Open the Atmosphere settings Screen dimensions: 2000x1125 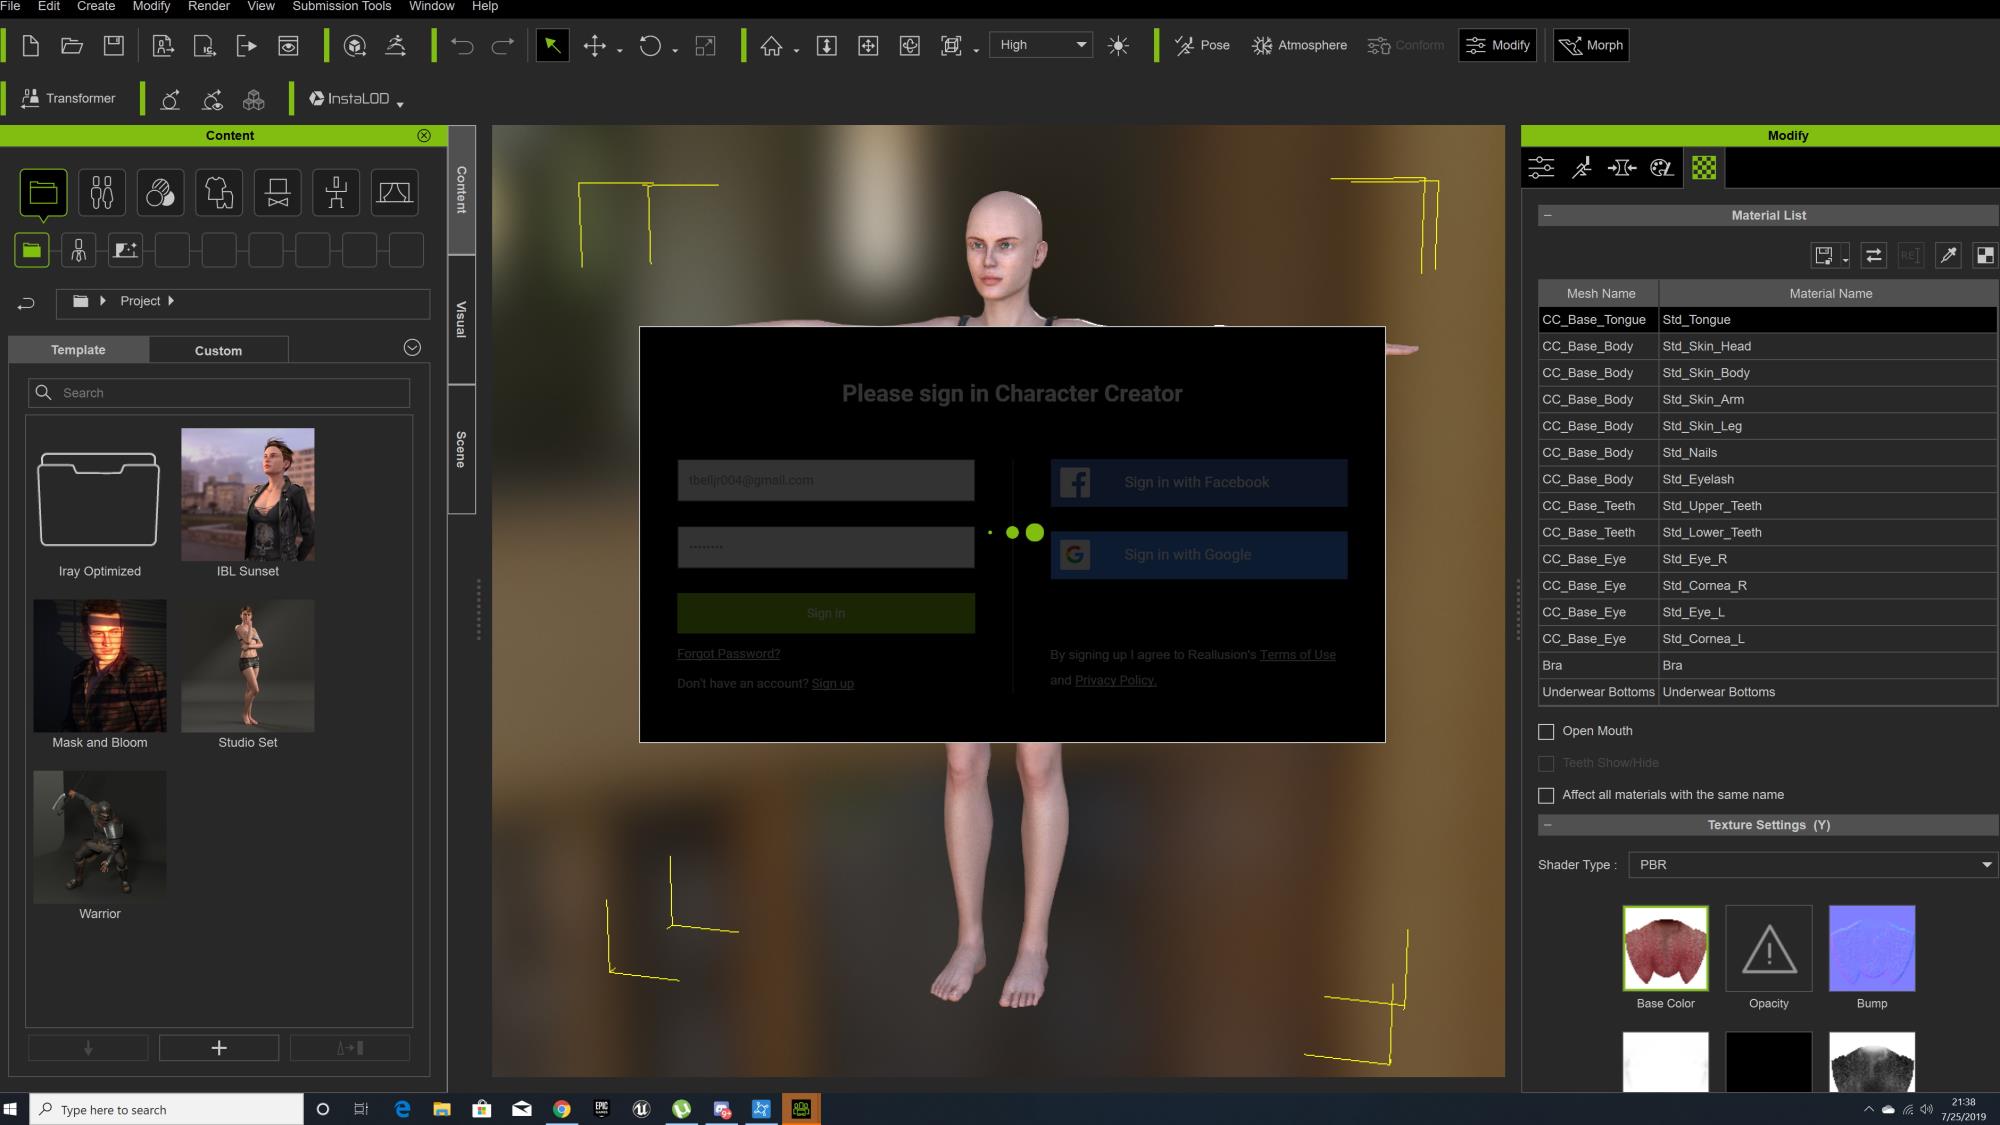[x=1299, y=45]
